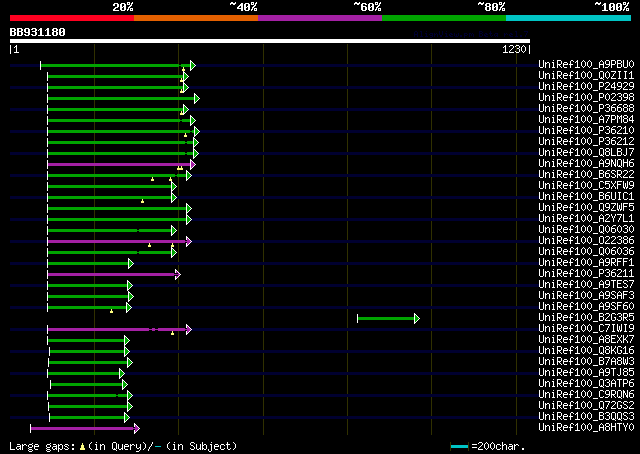Select the UniRef100_Q9ZWF5 label

(x=586, y=208)
